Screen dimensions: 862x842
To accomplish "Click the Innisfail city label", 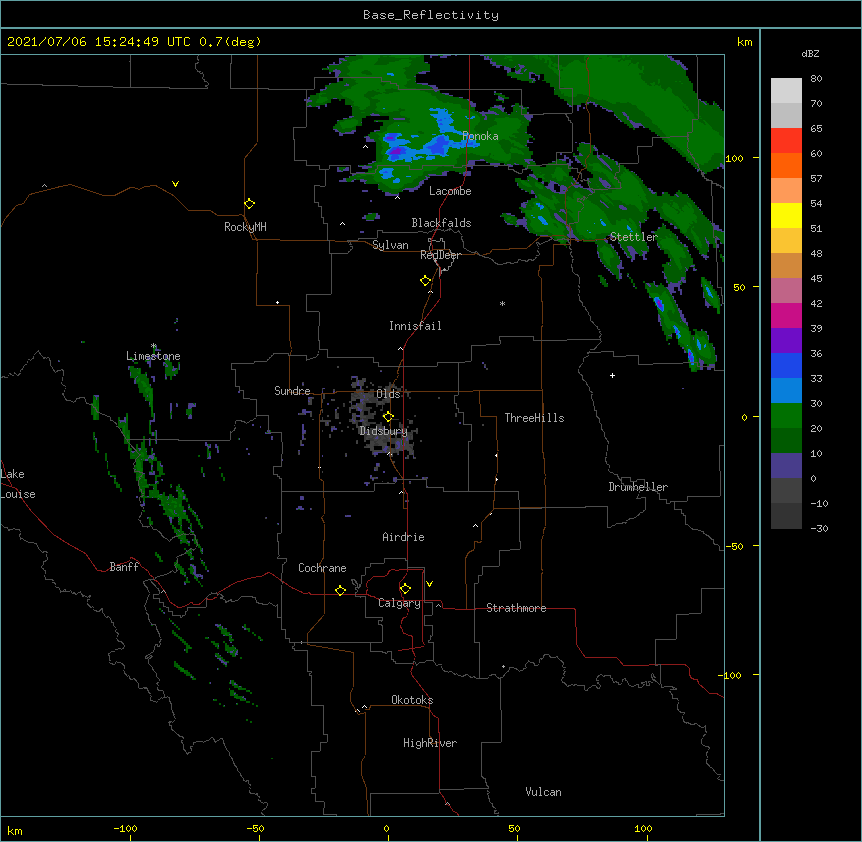I will point(415,326).
